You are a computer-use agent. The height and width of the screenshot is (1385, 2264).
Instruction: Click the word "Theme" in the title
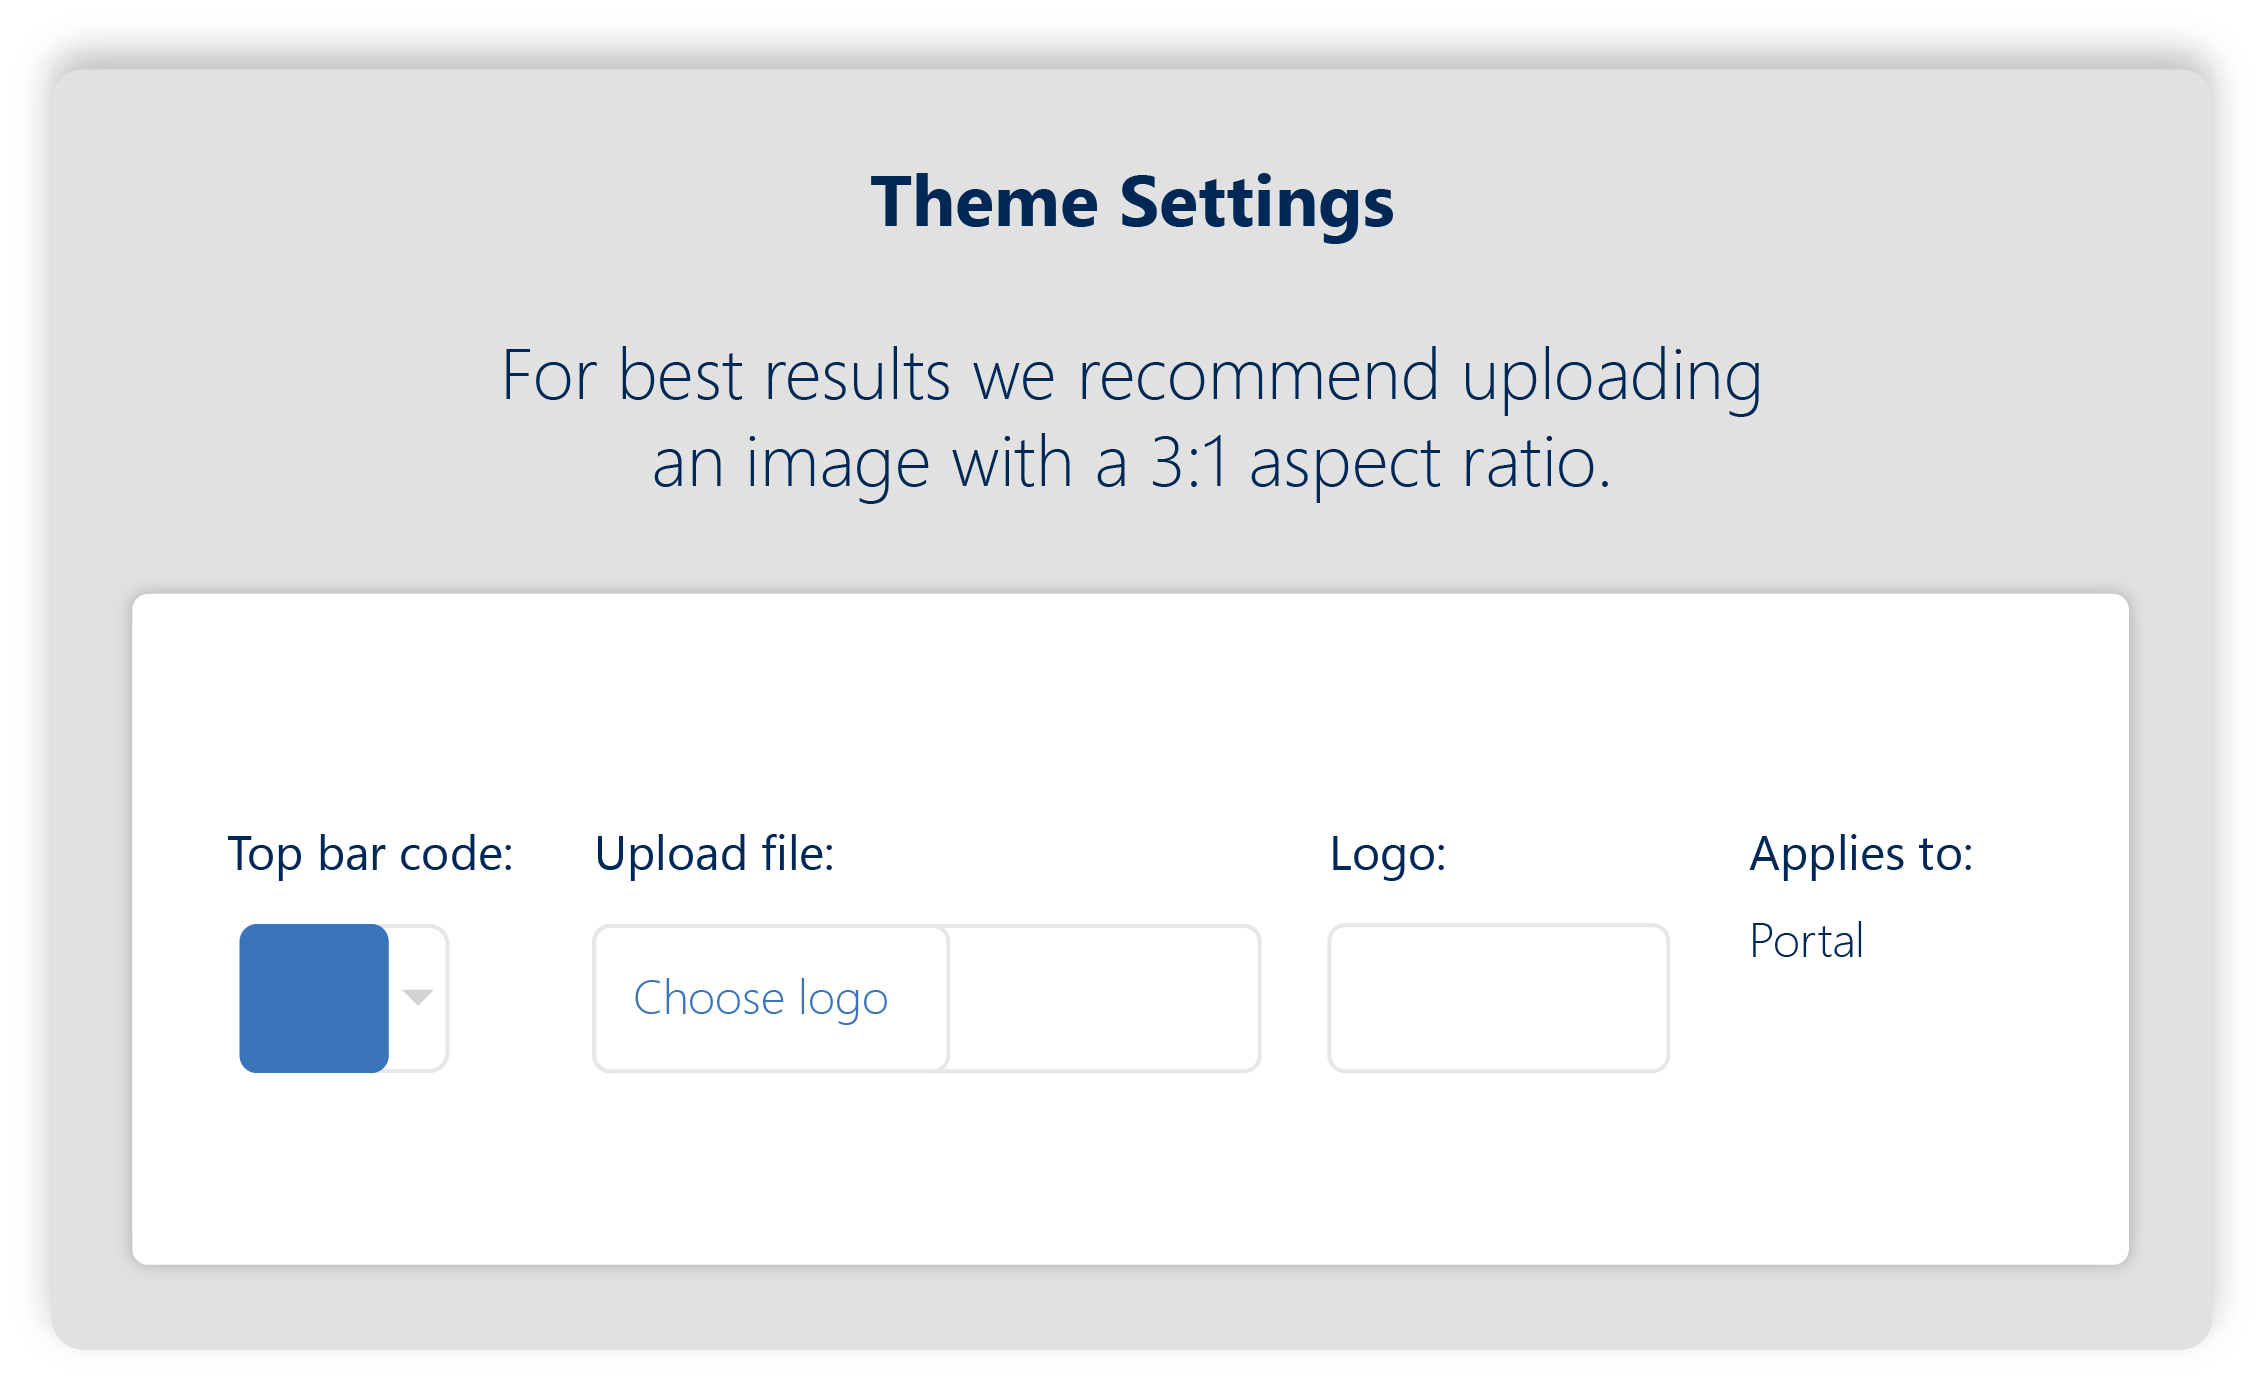point(985,202)
